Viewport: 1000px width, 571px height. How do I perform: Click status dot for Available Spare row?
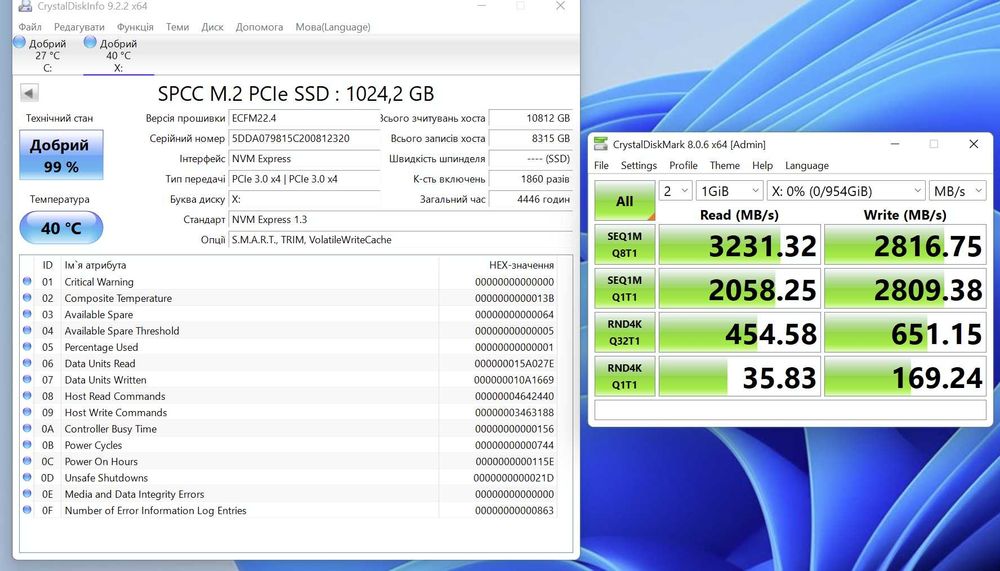coord(27,314)
